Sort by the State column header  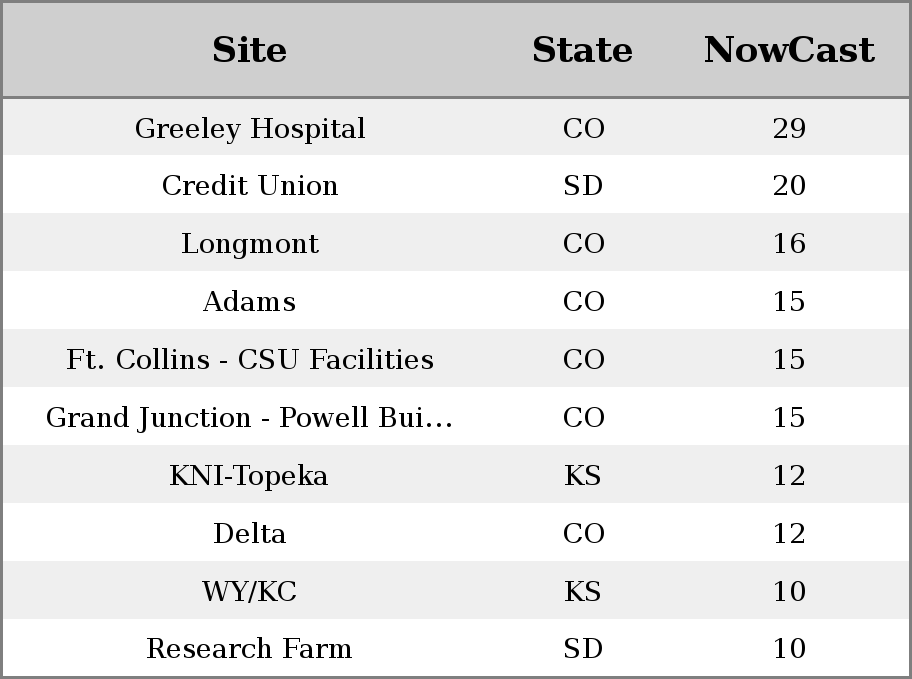[x=582, y=50]
